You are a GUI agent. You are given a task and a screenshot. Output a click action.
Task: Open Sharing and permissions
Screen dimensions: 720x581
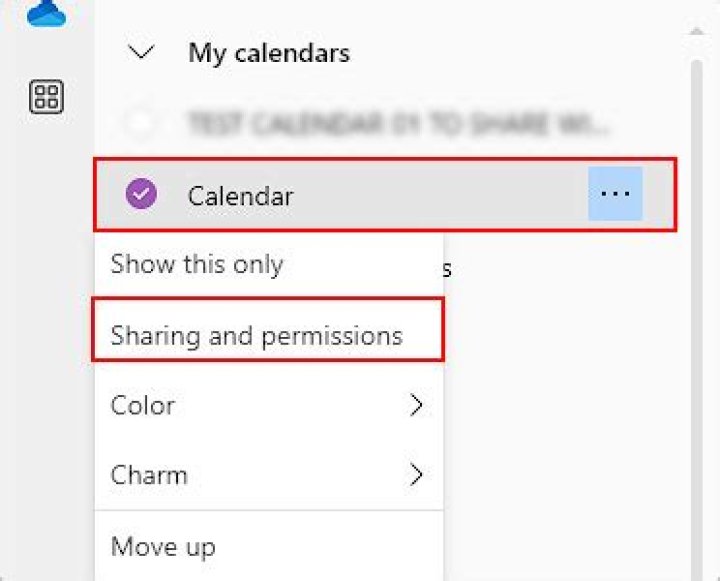click(x=257, y=335)
